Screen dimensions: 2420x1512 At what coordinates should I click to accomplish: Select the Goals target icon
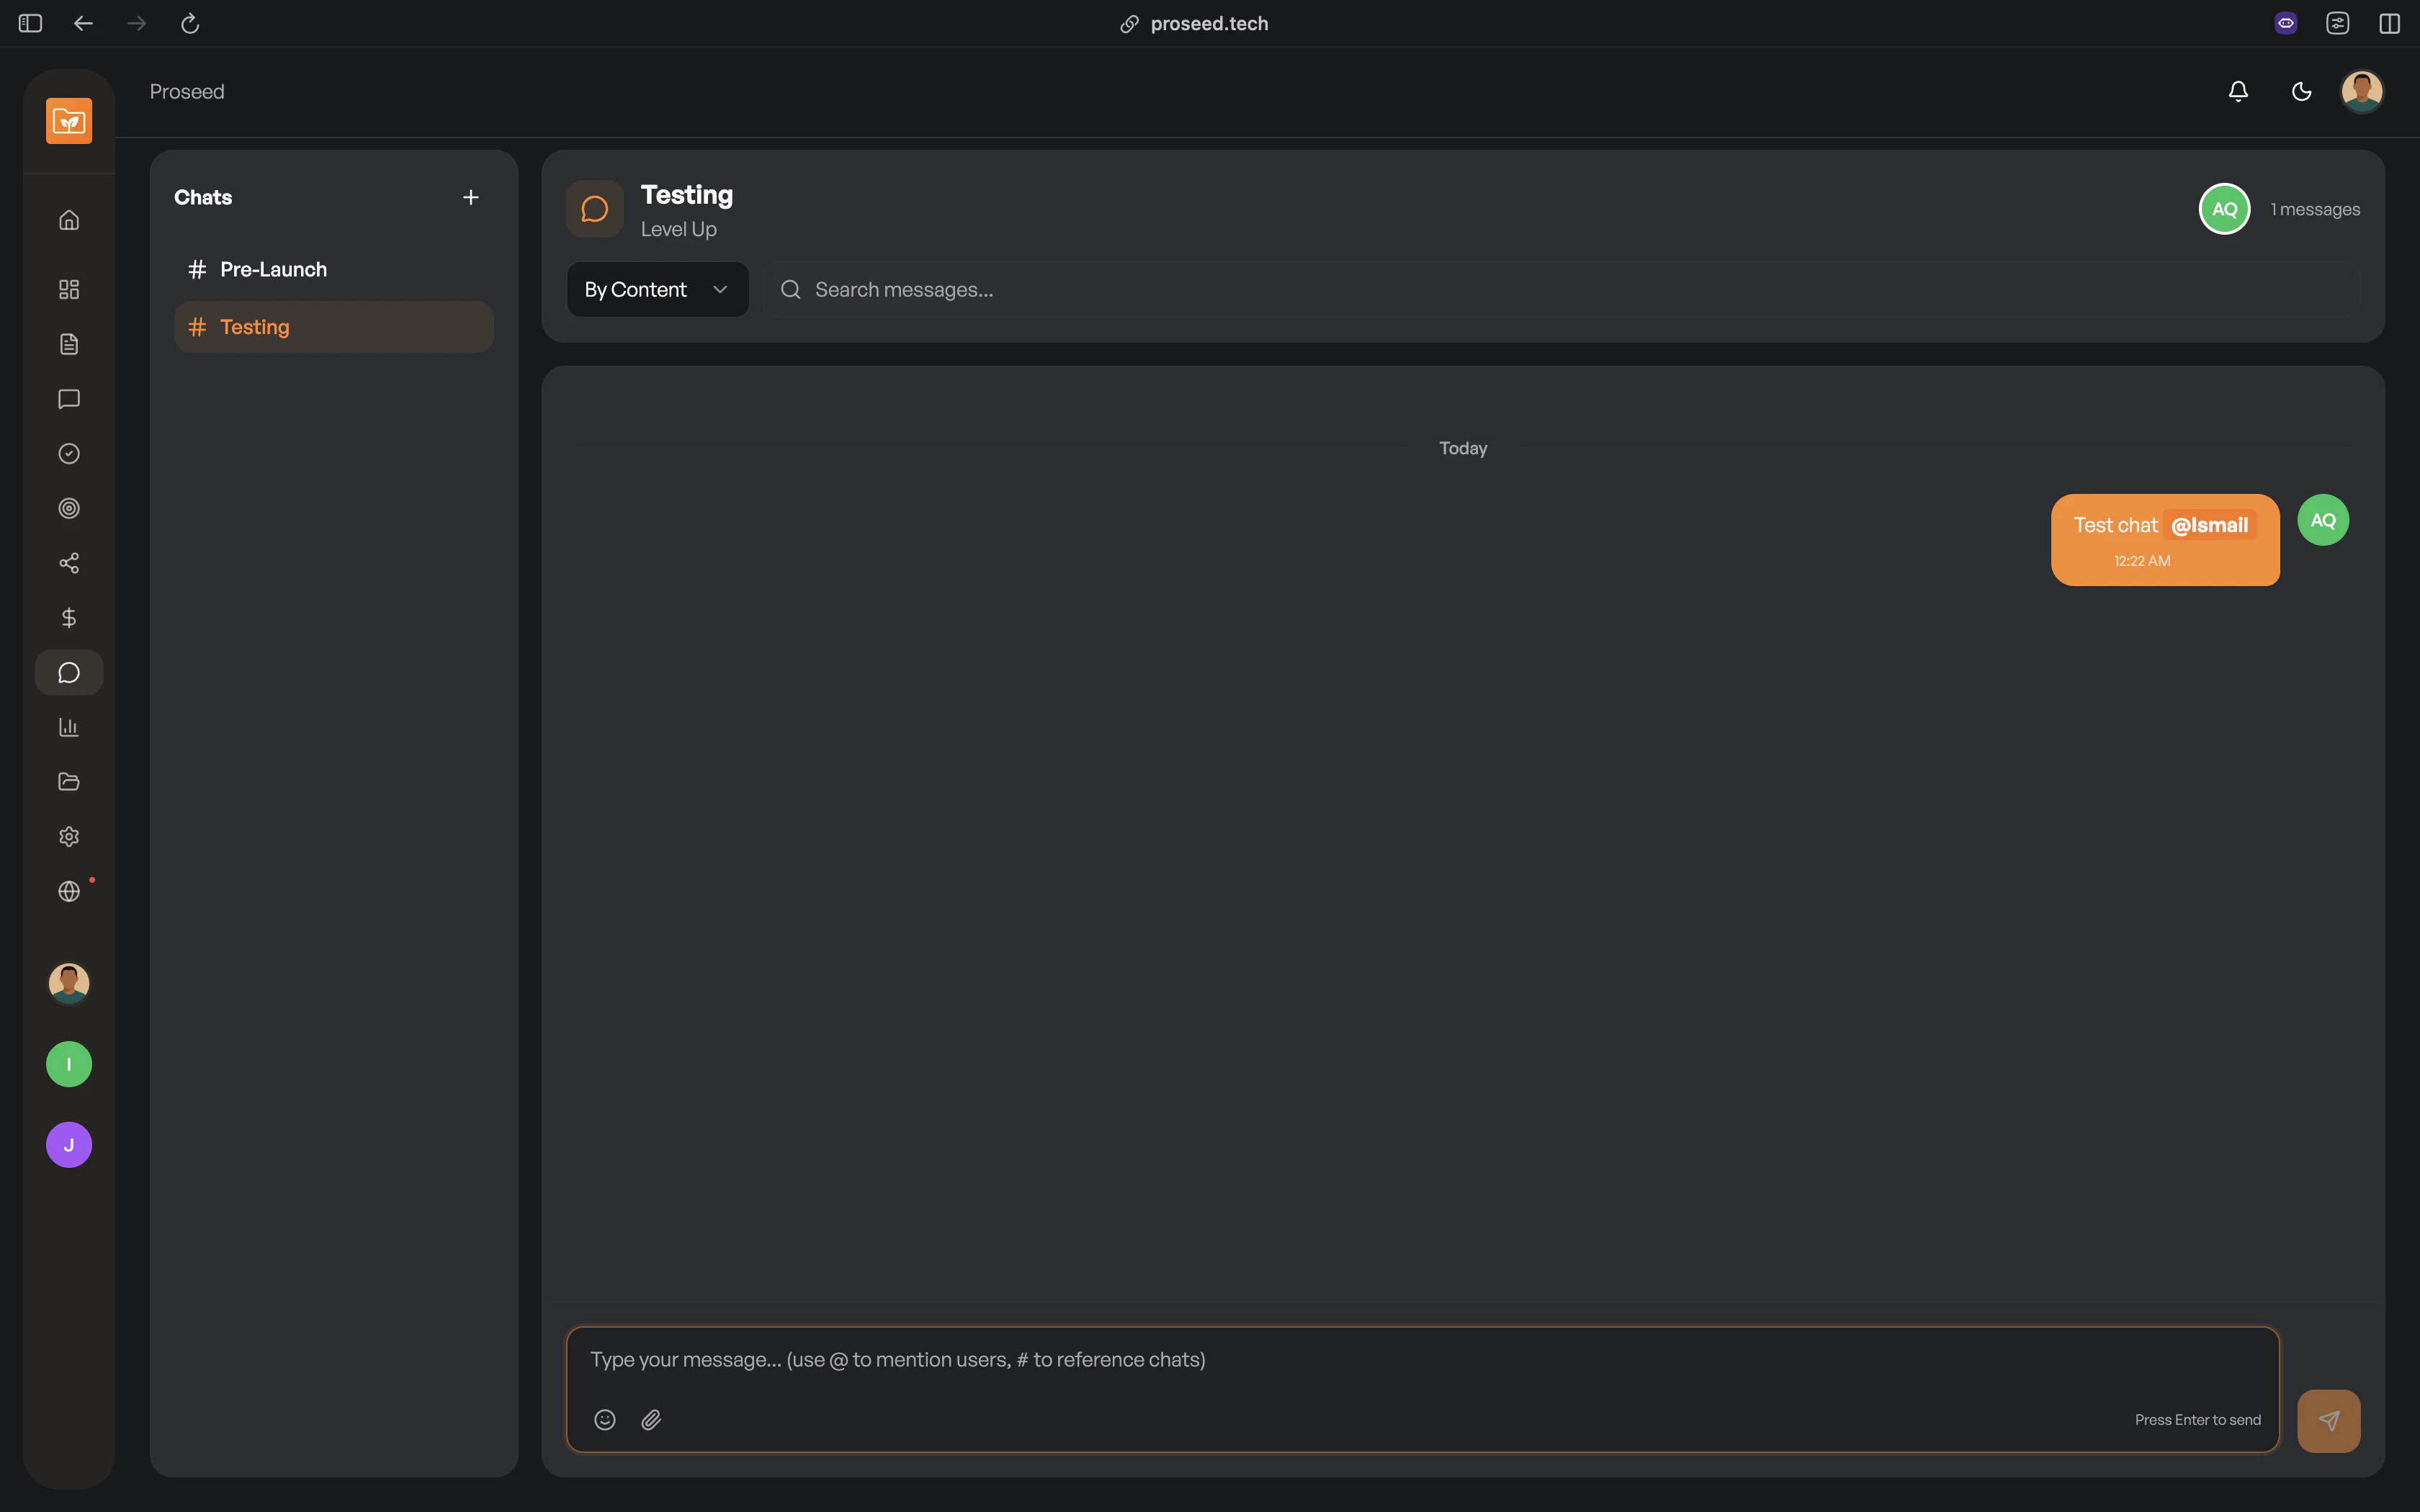pyautogui.click(x=68, y=508)
